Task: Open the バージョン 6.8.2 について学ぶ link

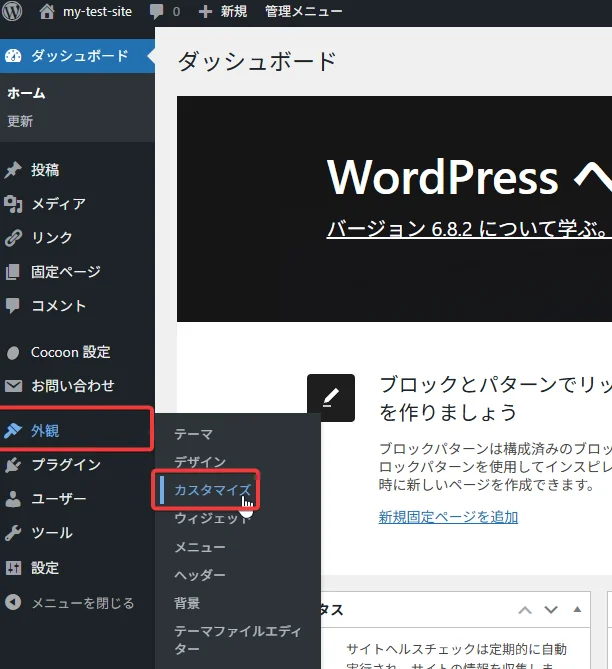Action: click(x=467, y=230)
